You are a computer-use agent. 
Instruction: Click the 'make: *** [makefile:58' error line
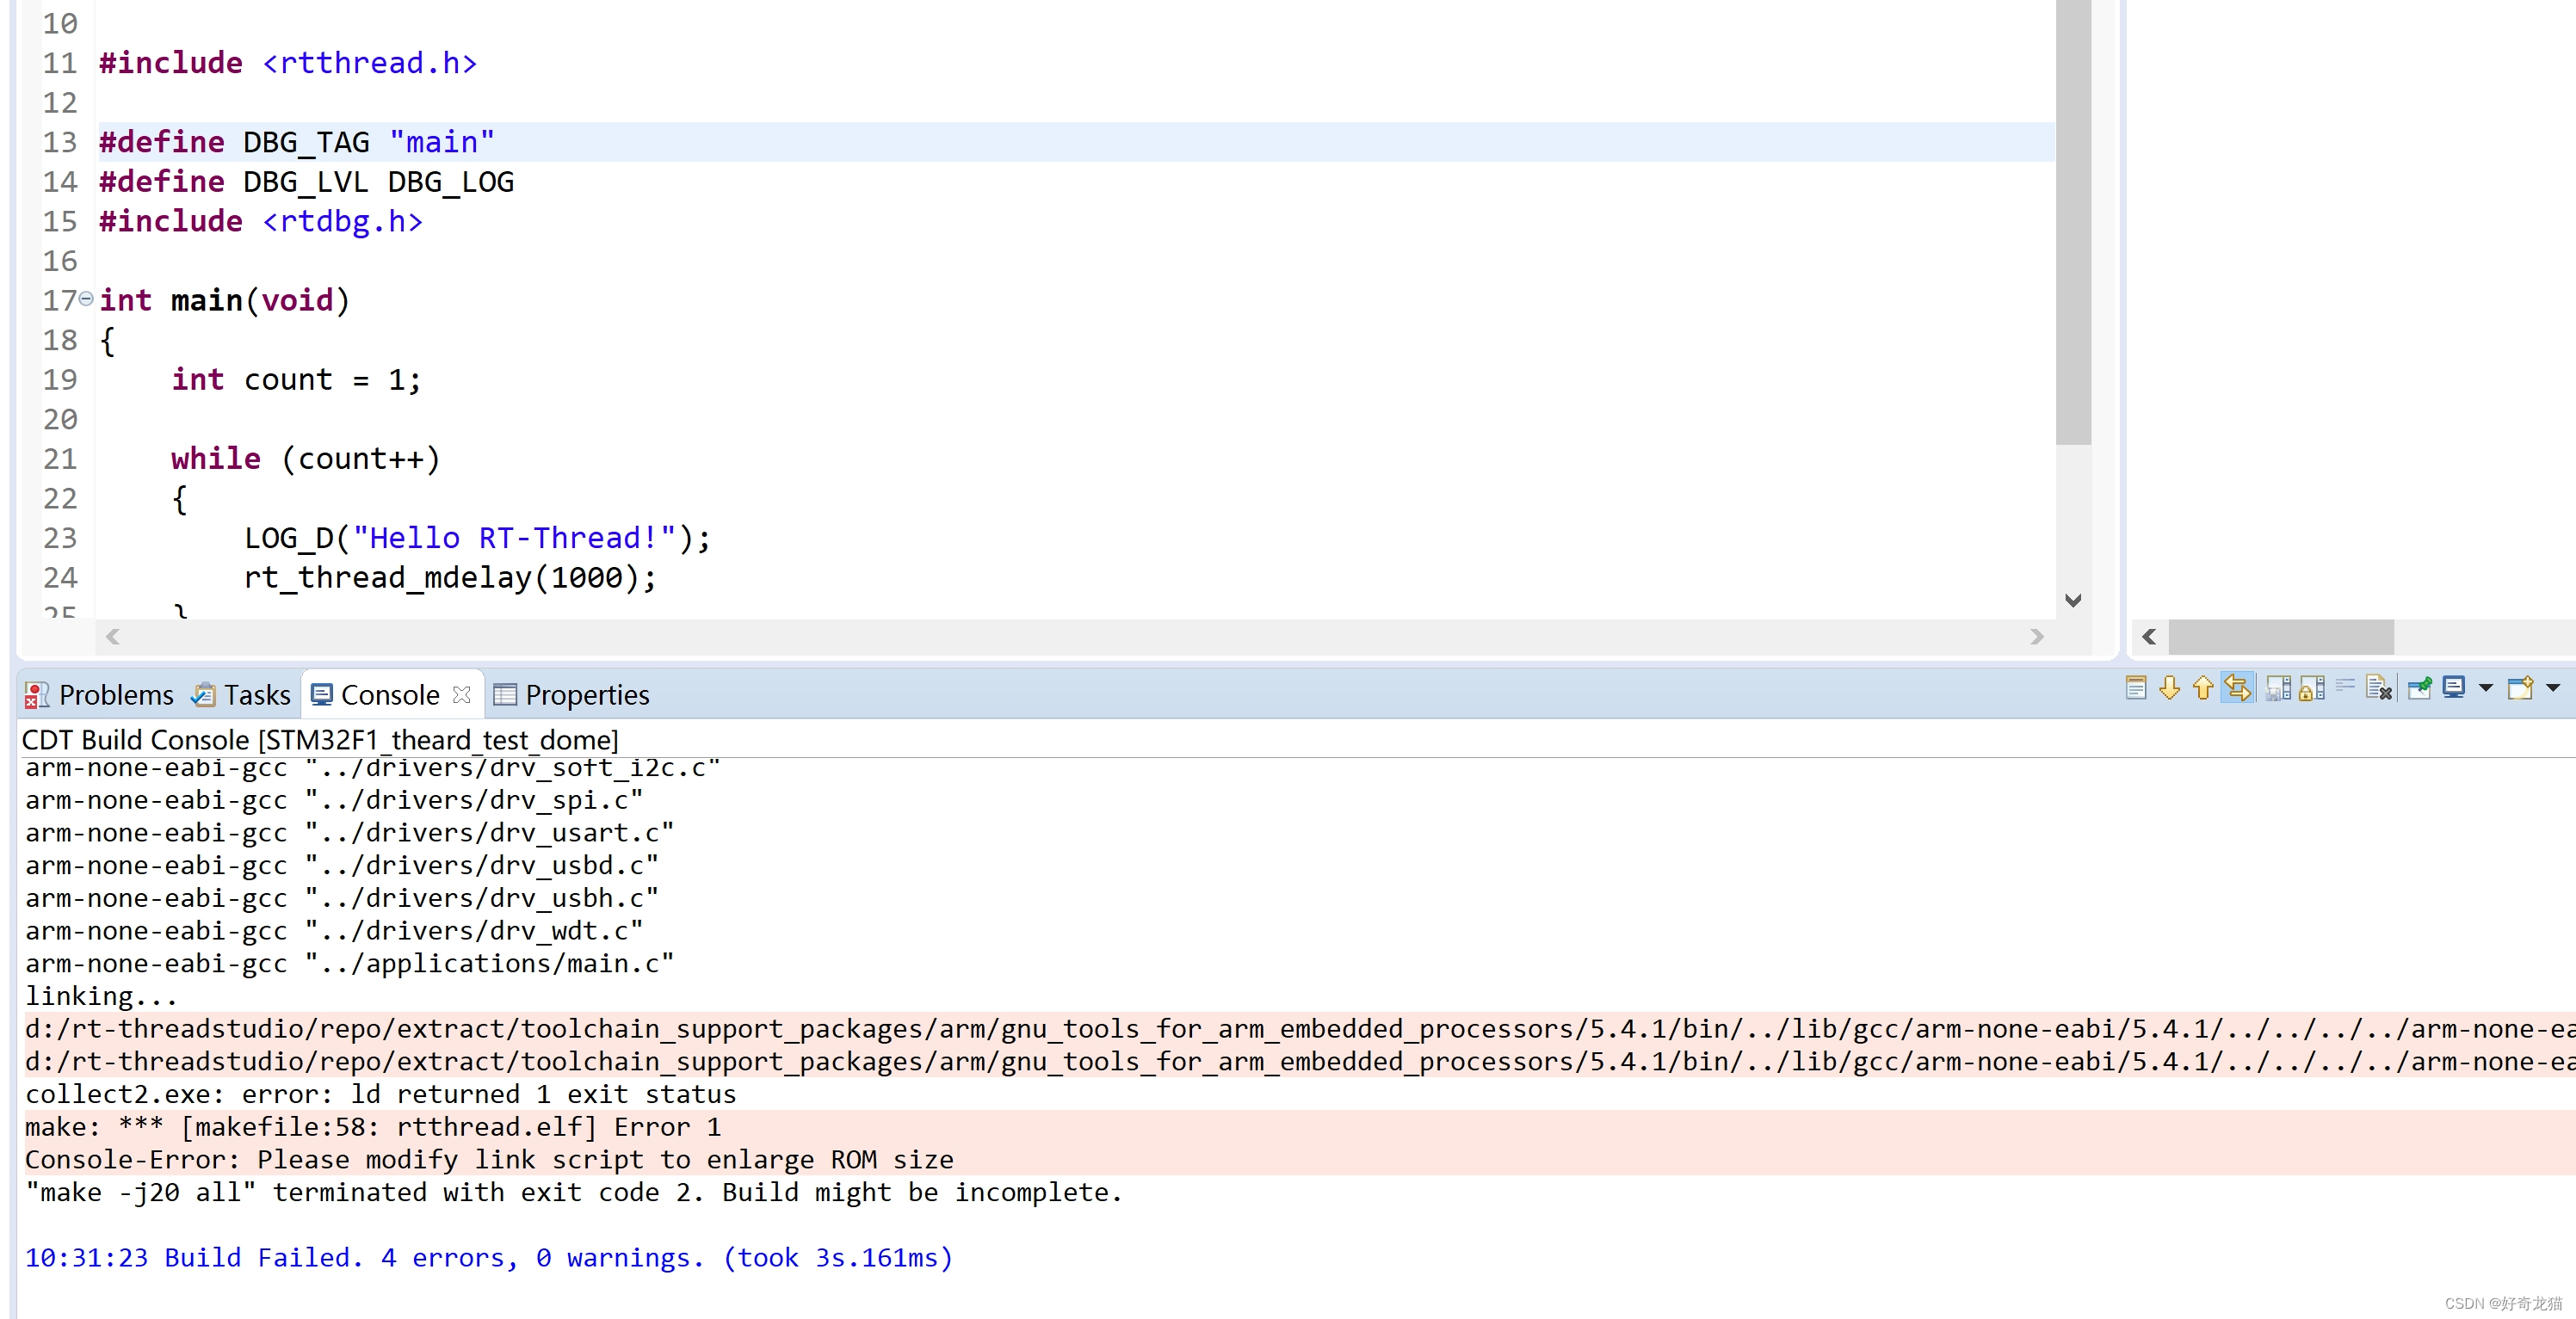pos(373,1127)
